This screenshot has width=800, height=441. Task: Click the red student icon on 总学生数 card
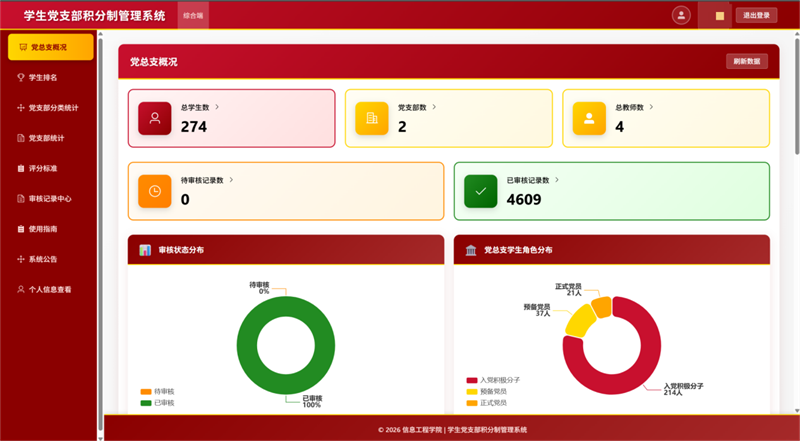pos(155,118)
